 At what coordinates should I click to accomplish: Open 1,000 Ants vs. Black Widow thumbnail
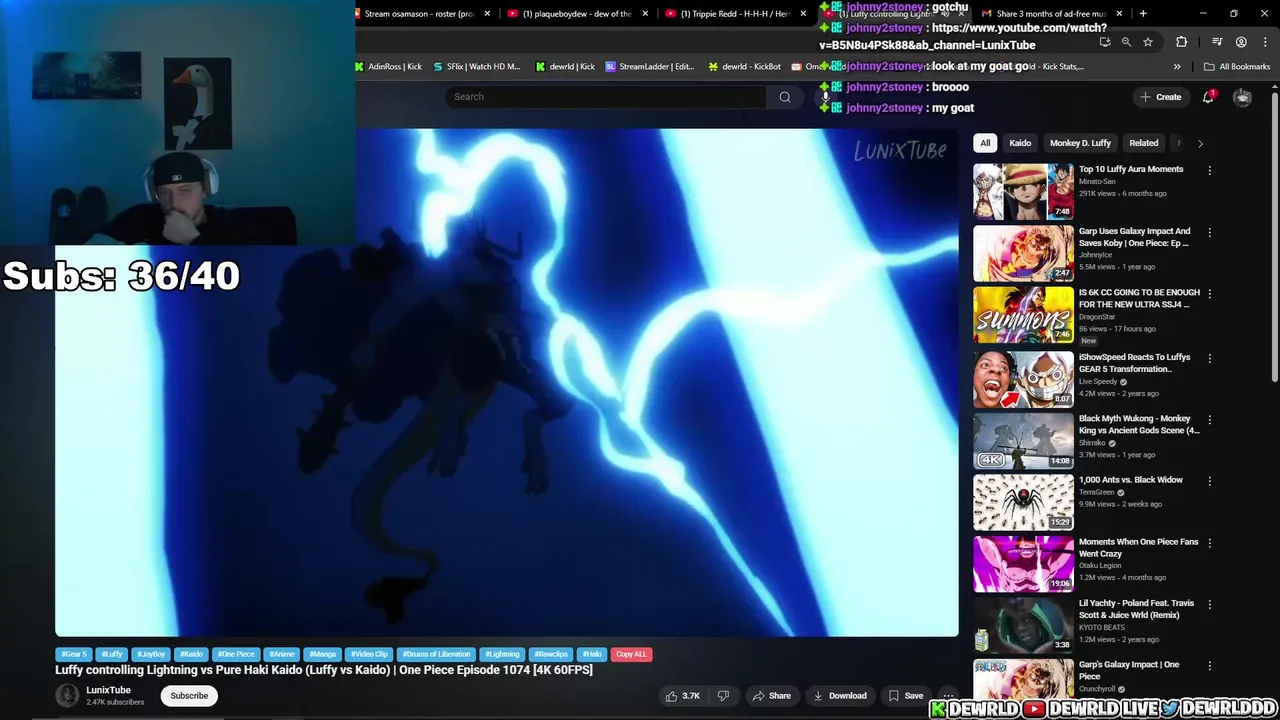(x=1023, y=502)
